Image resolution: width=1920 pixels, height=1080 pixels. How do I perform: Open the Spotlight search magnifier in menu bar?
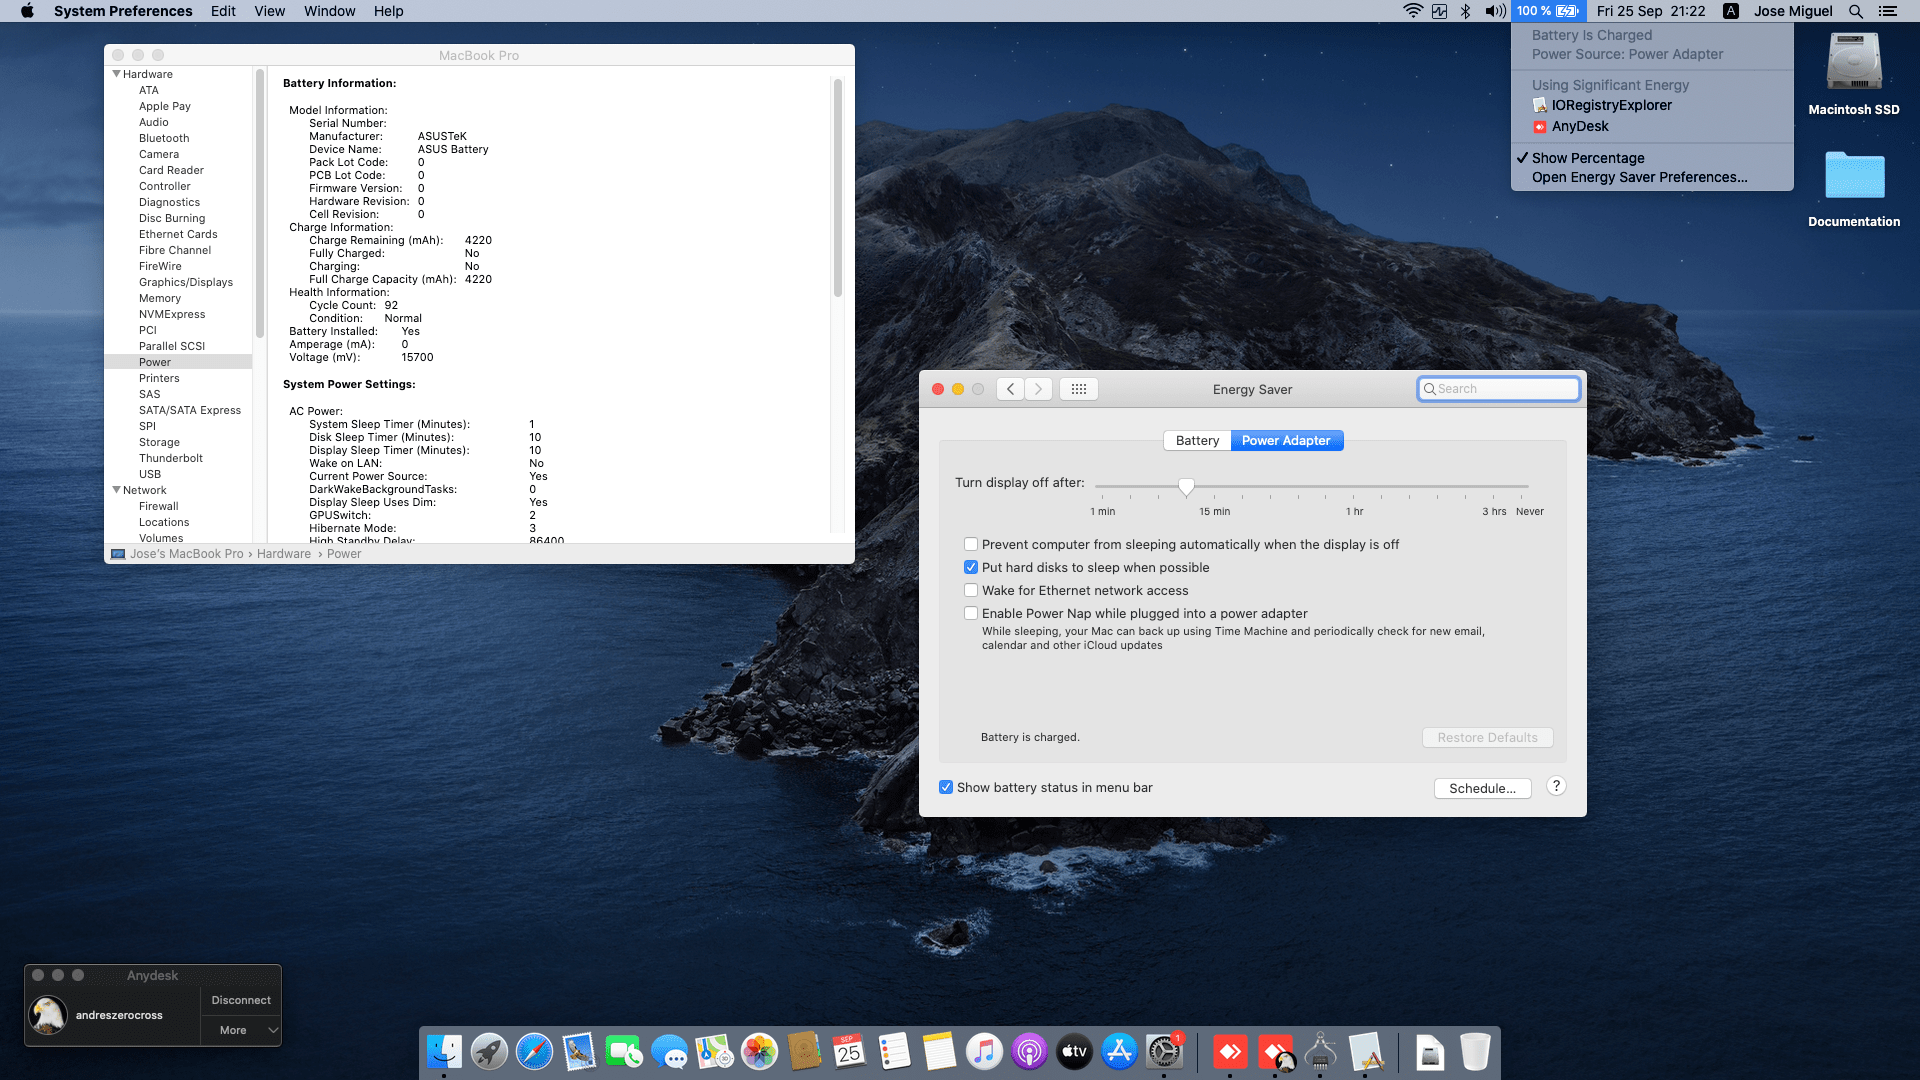pos(1855,11)
